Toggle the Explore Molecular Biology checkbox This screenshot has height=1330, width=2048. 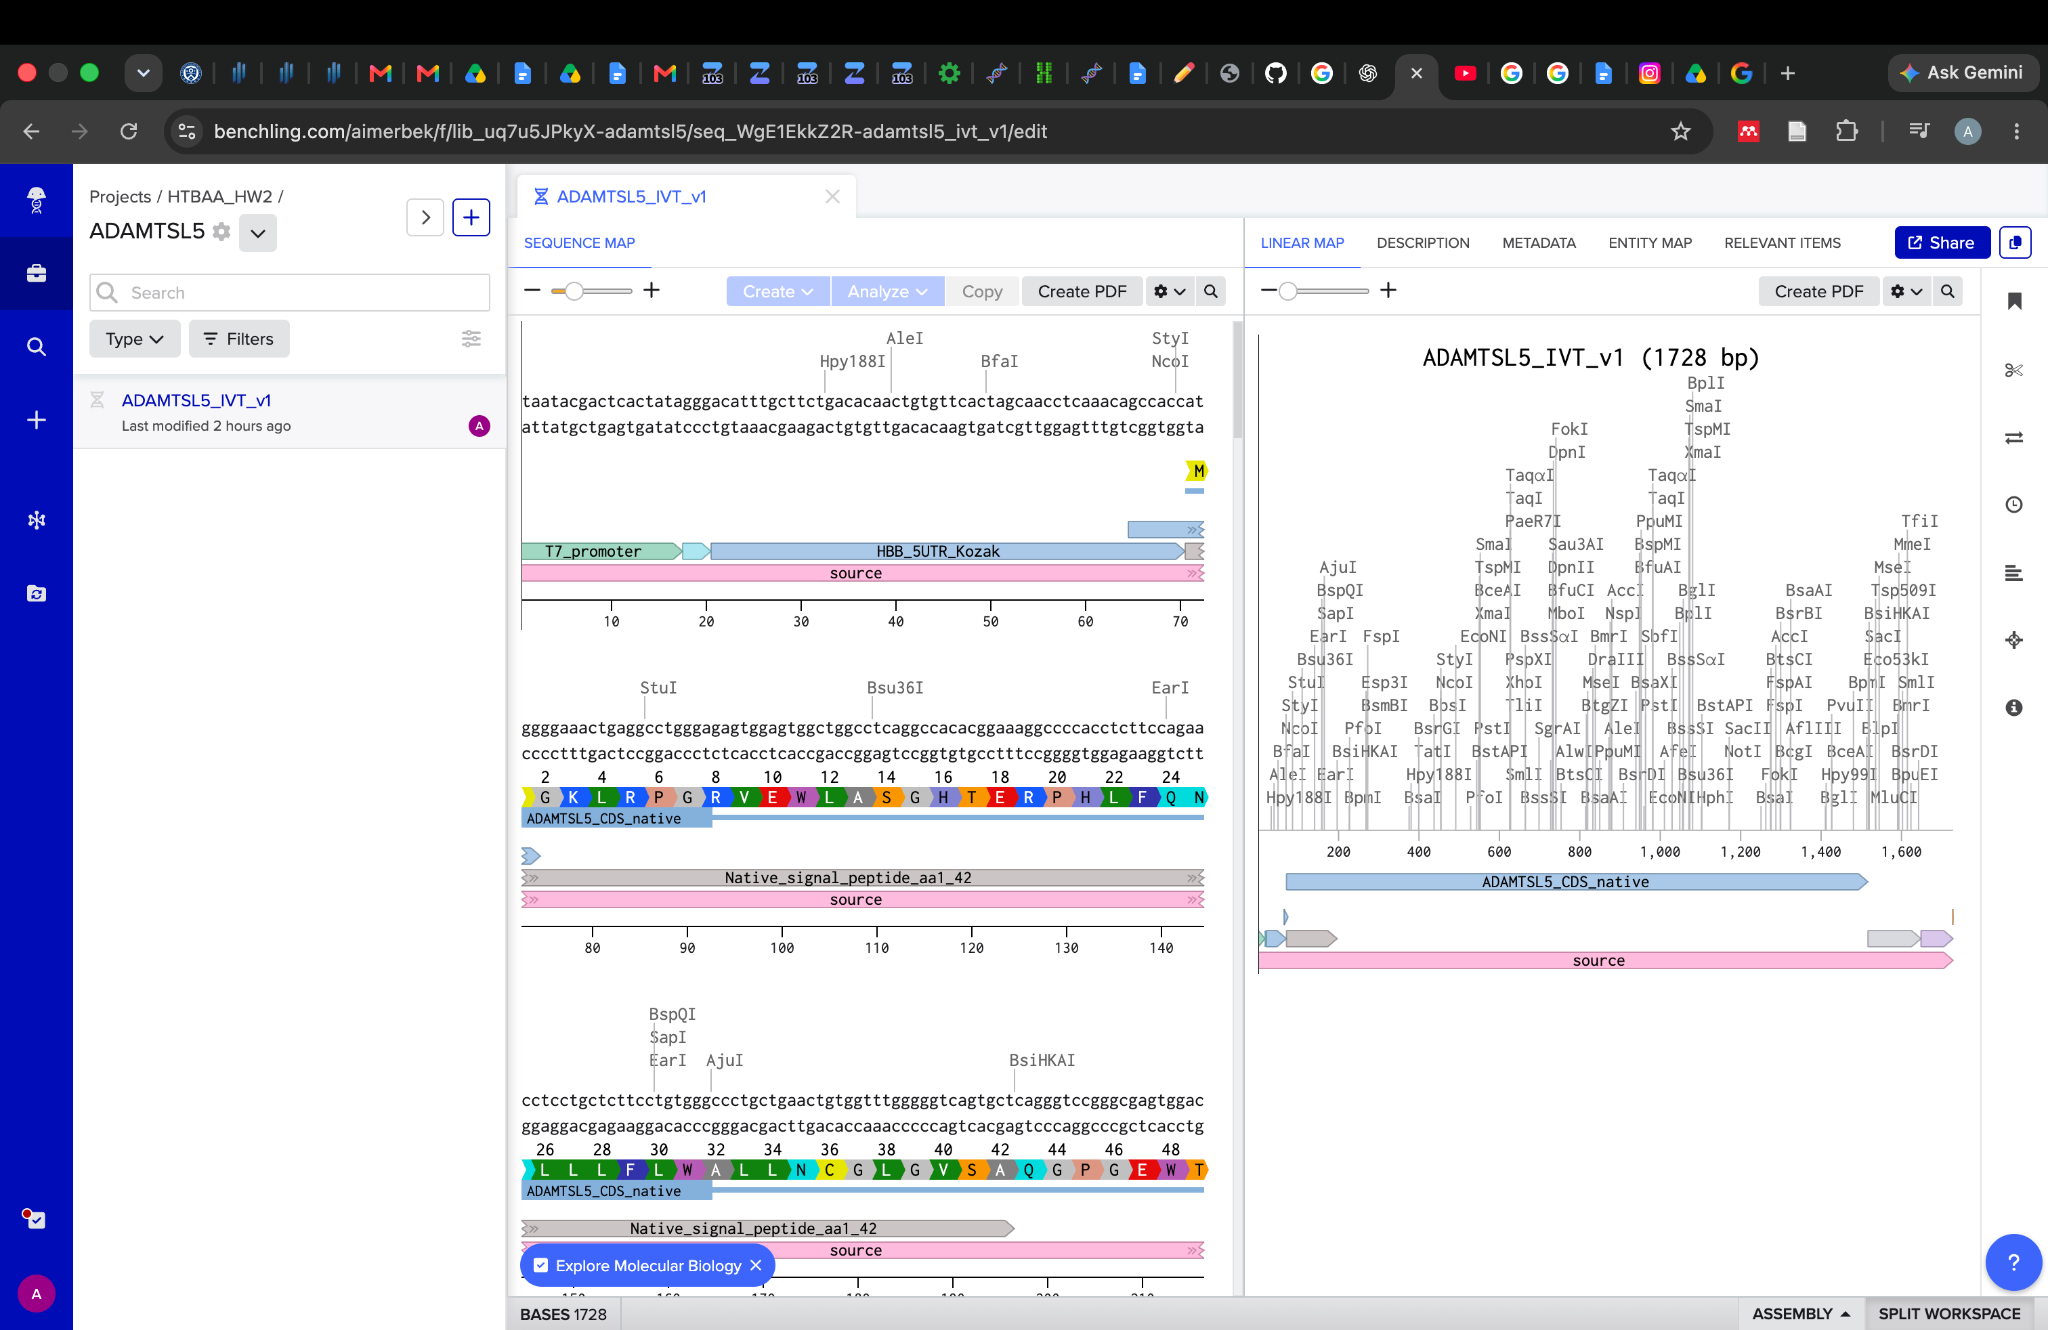[541, 1265]
